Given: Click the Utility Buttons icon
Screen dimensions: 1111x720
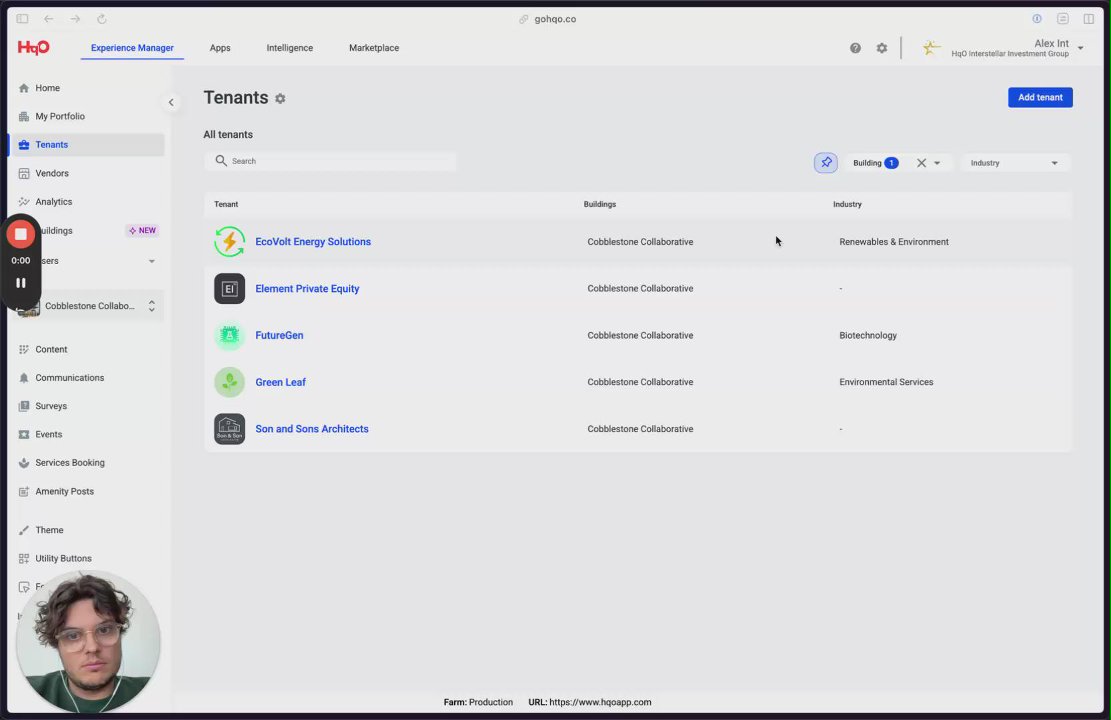Looking at the screenshot, I should pos(24,558).
